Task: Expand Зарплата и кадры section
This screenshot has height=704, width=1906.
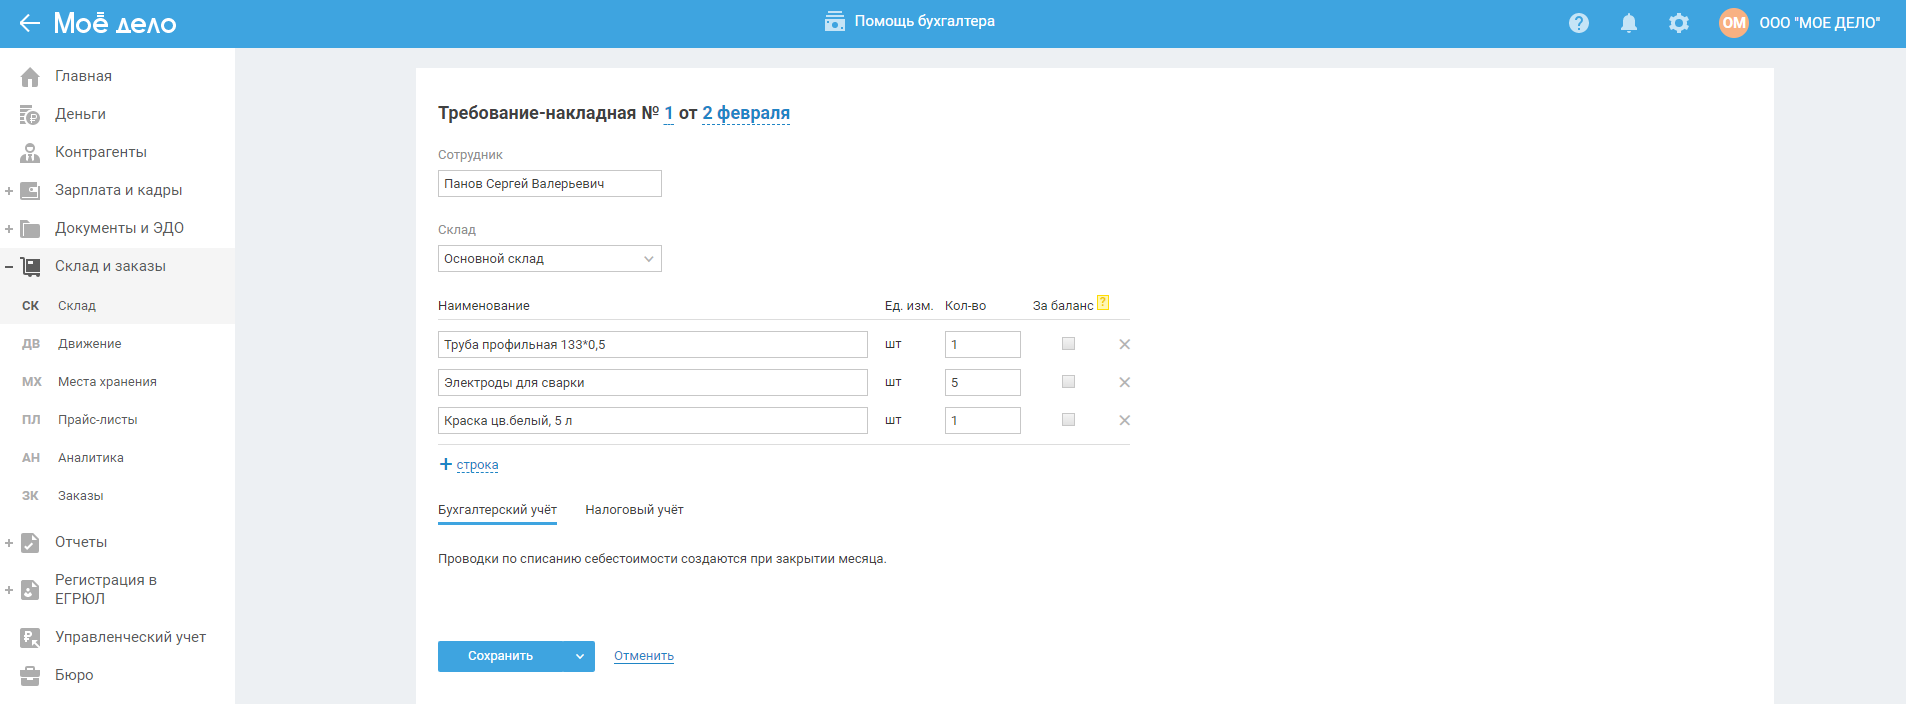Action: pyautogui.click(x=9, y=191)
